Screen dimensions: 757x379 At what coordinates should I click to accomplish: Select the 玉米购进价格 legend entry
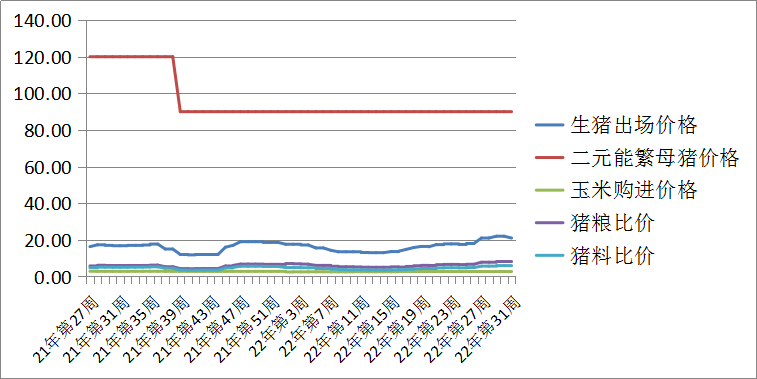(616, 190)
